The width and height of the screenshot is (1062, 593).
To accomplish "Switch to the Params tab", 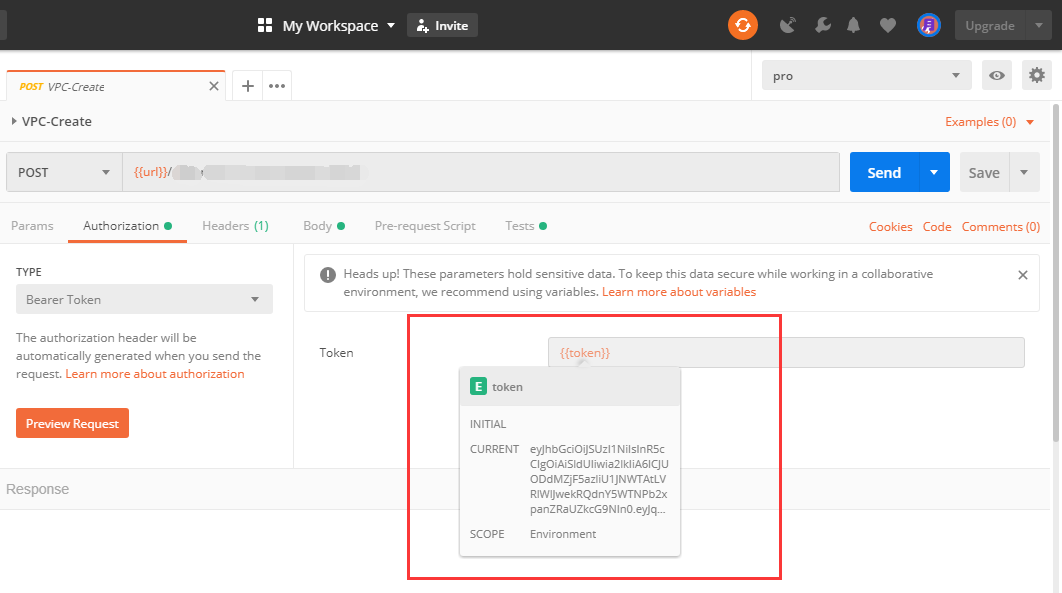I will click(32, 226).
